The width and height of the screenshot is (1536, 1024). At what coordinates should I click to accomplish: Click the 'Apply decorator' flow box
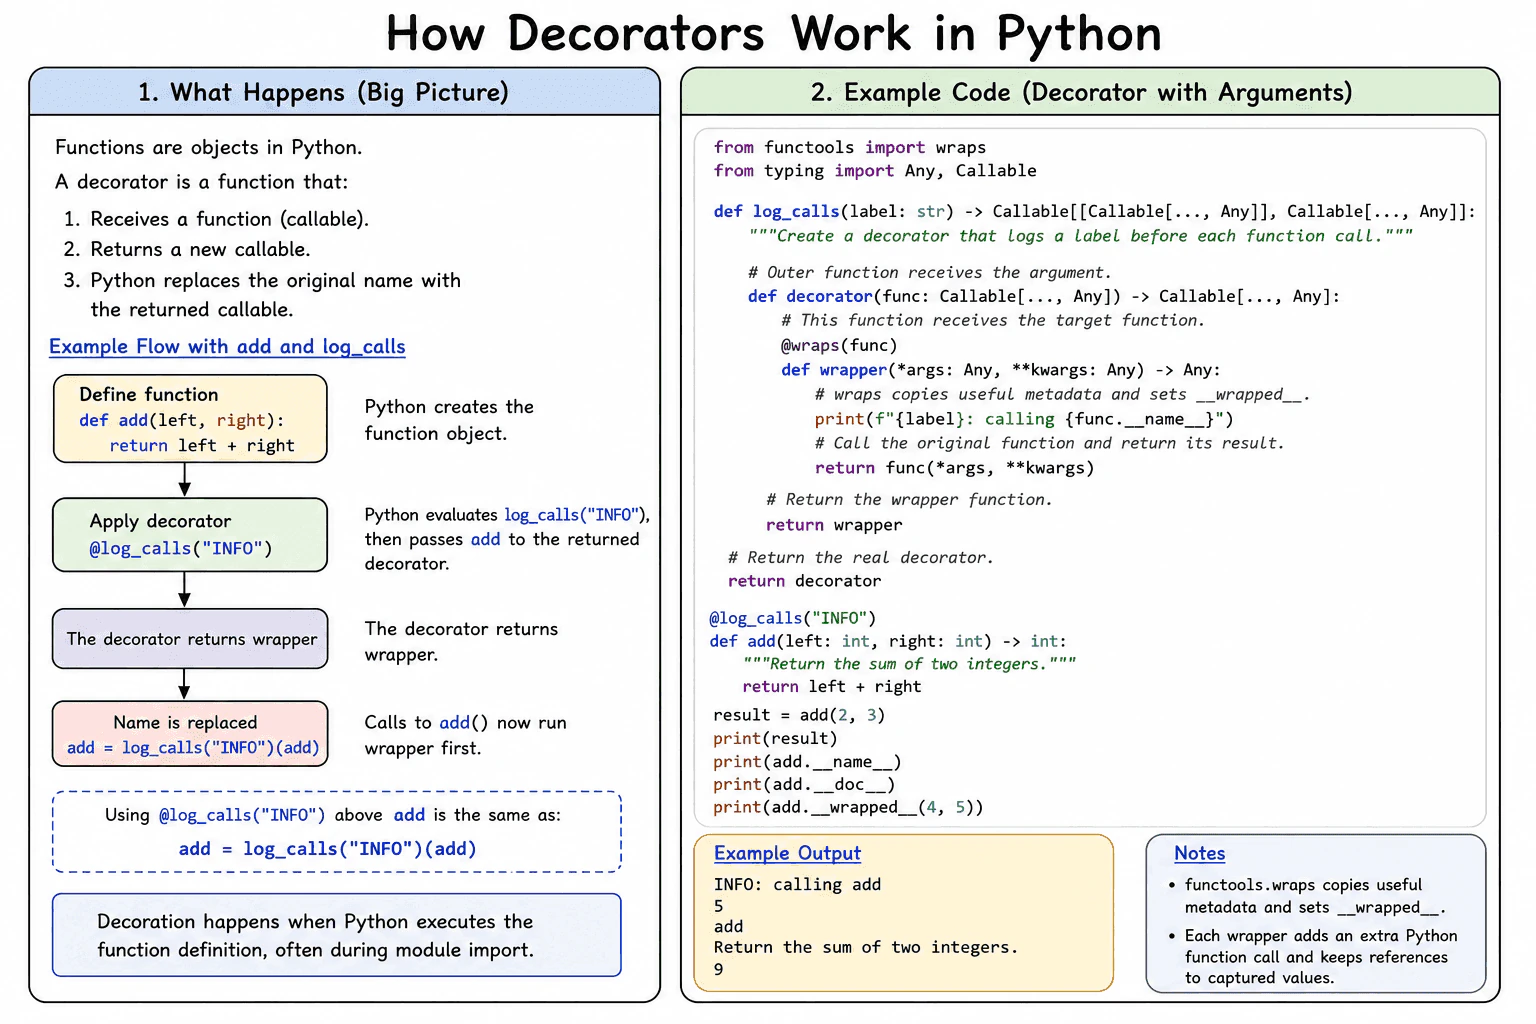[x=190, y=535]
